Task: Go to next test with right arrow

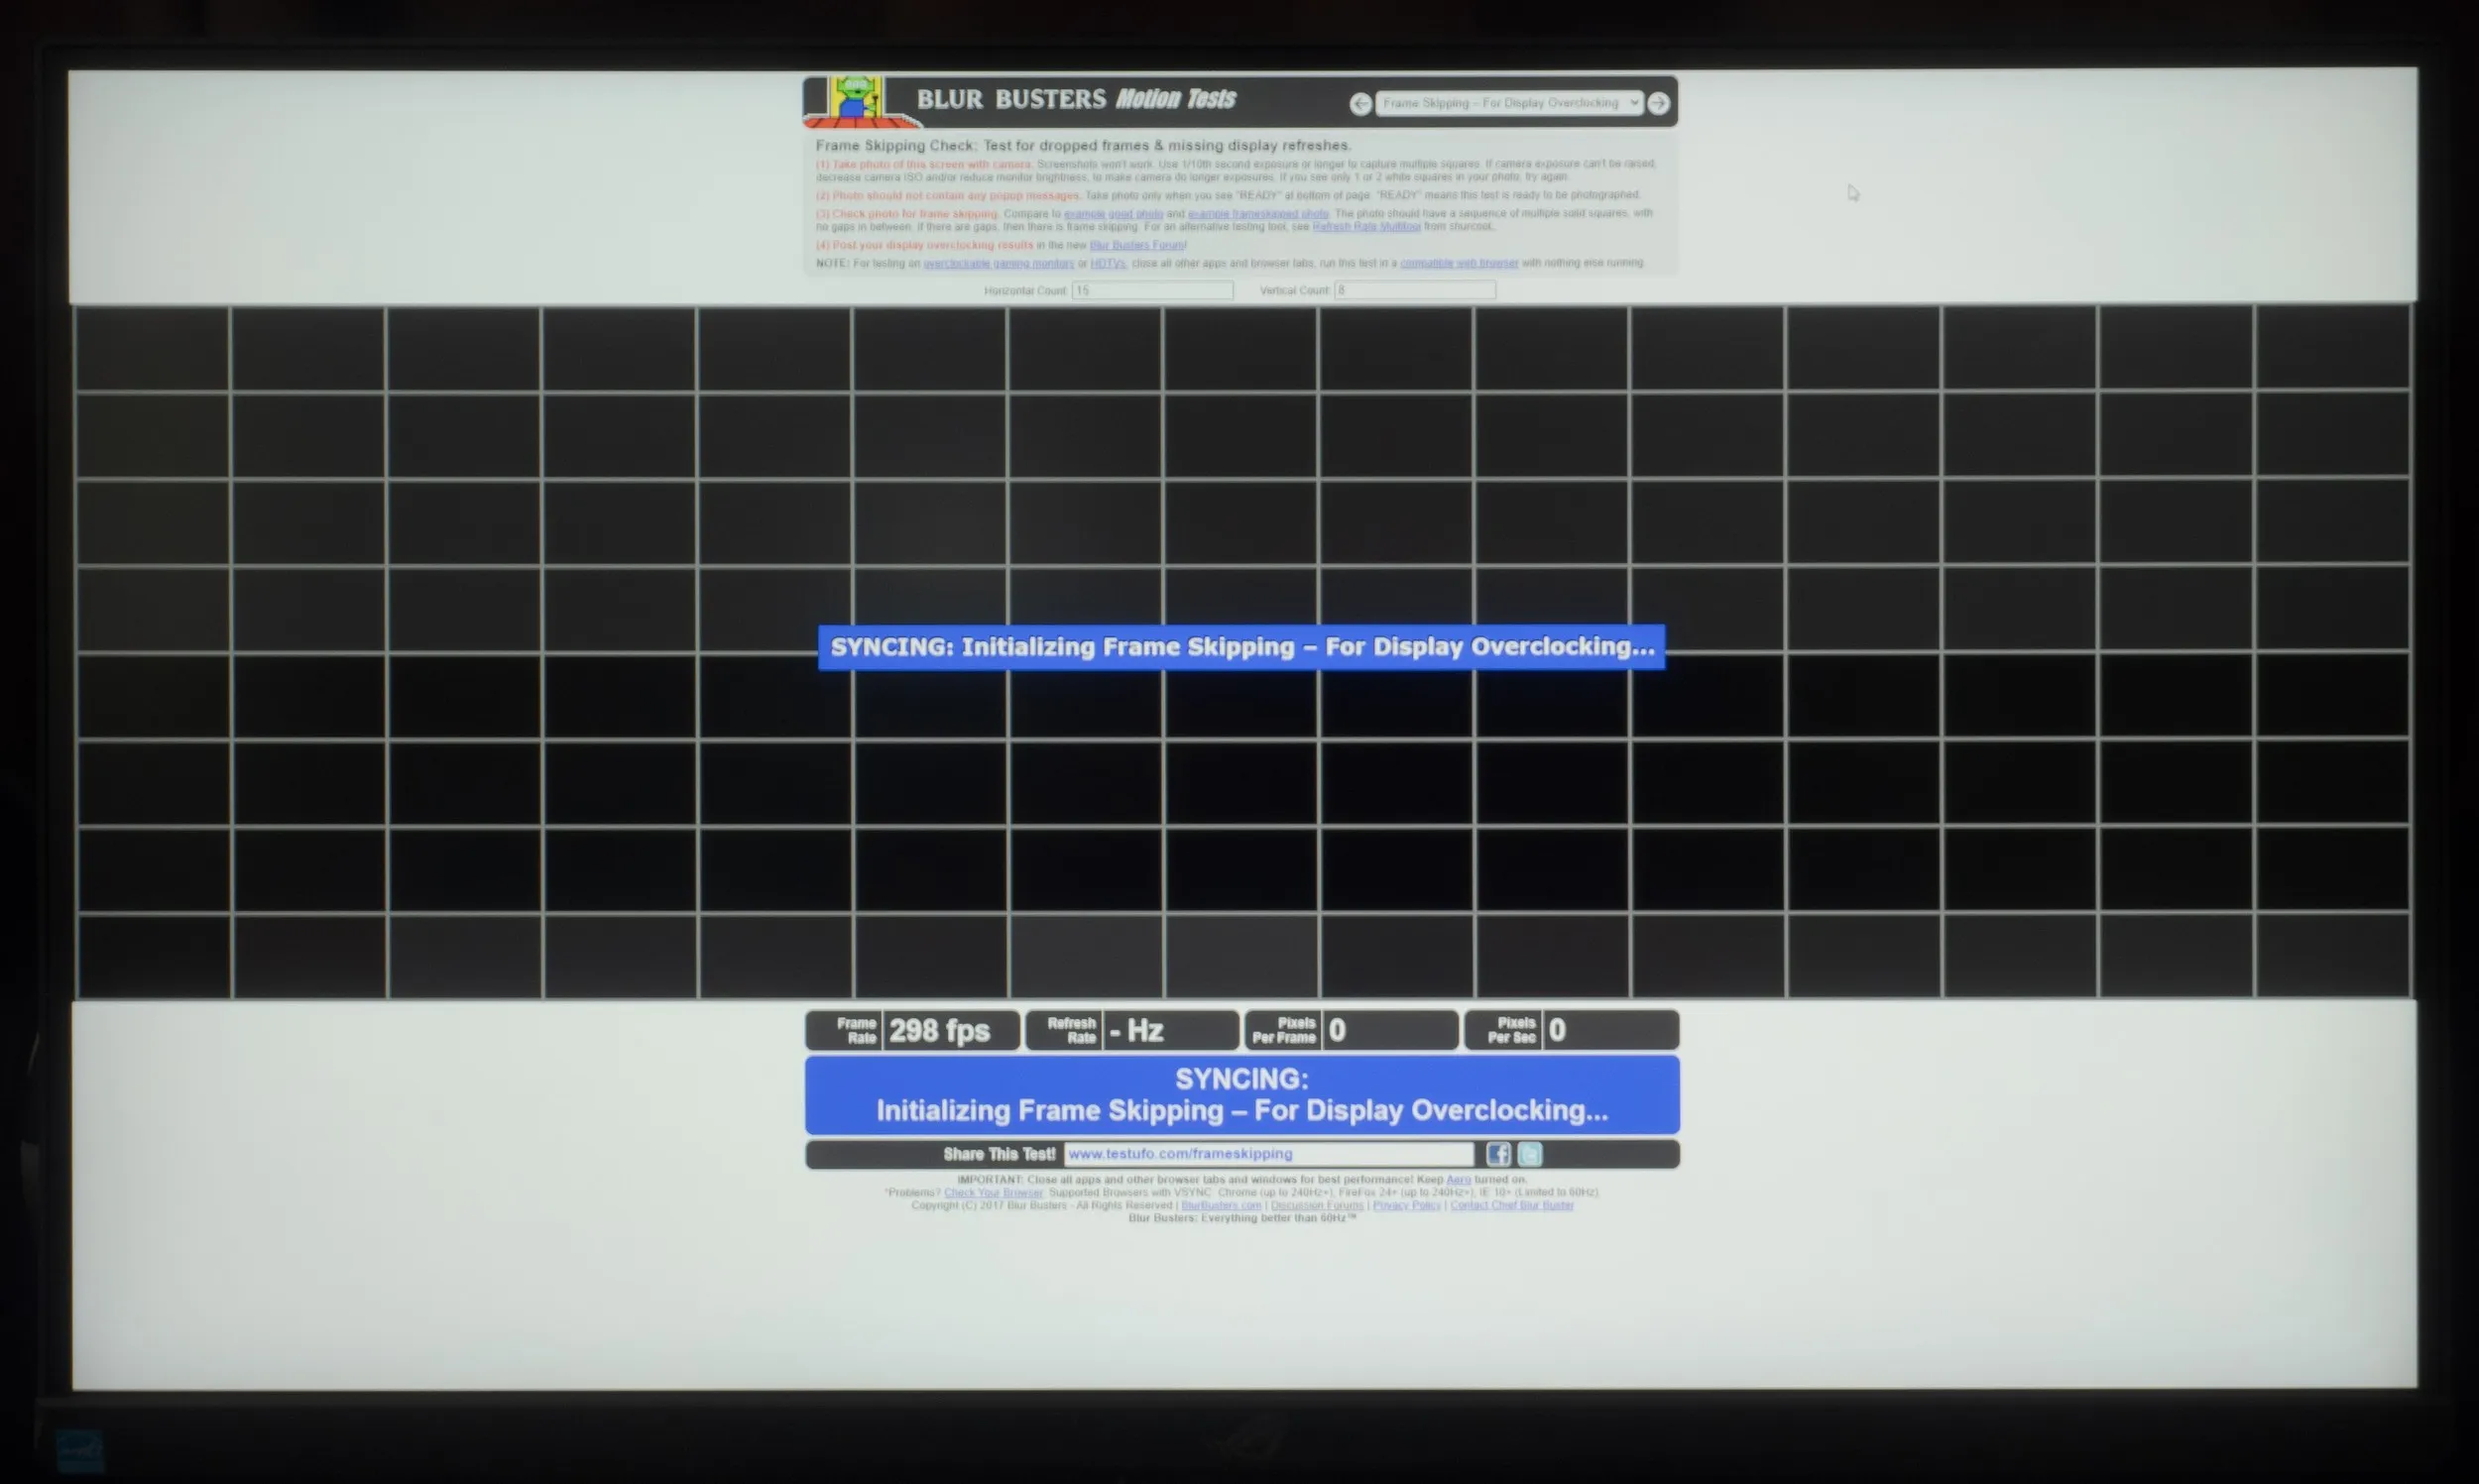Action: [1658, 103]
